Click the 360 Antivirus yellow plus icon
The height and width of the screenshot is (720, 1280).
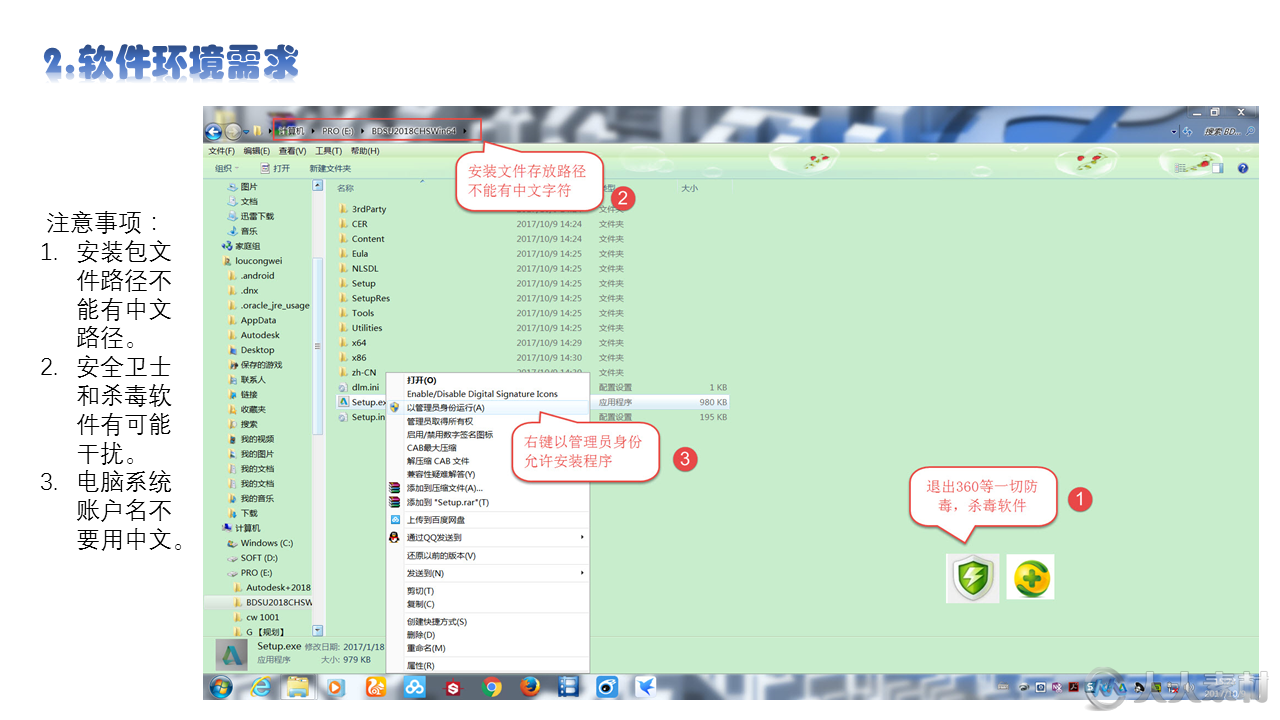point(1030,577)
